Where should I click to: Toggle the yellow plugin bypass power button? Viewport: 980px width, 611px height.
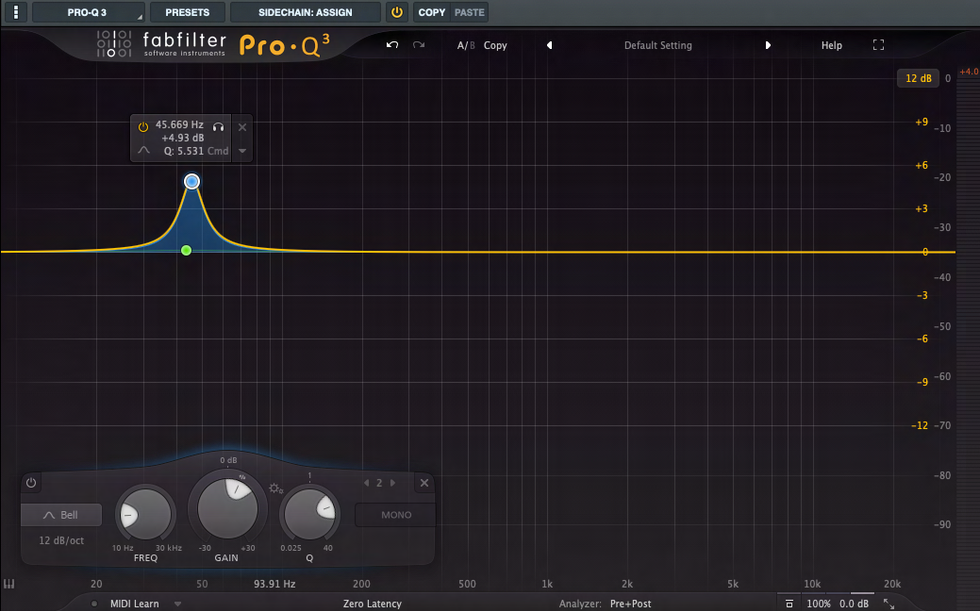tap(397, 12)
